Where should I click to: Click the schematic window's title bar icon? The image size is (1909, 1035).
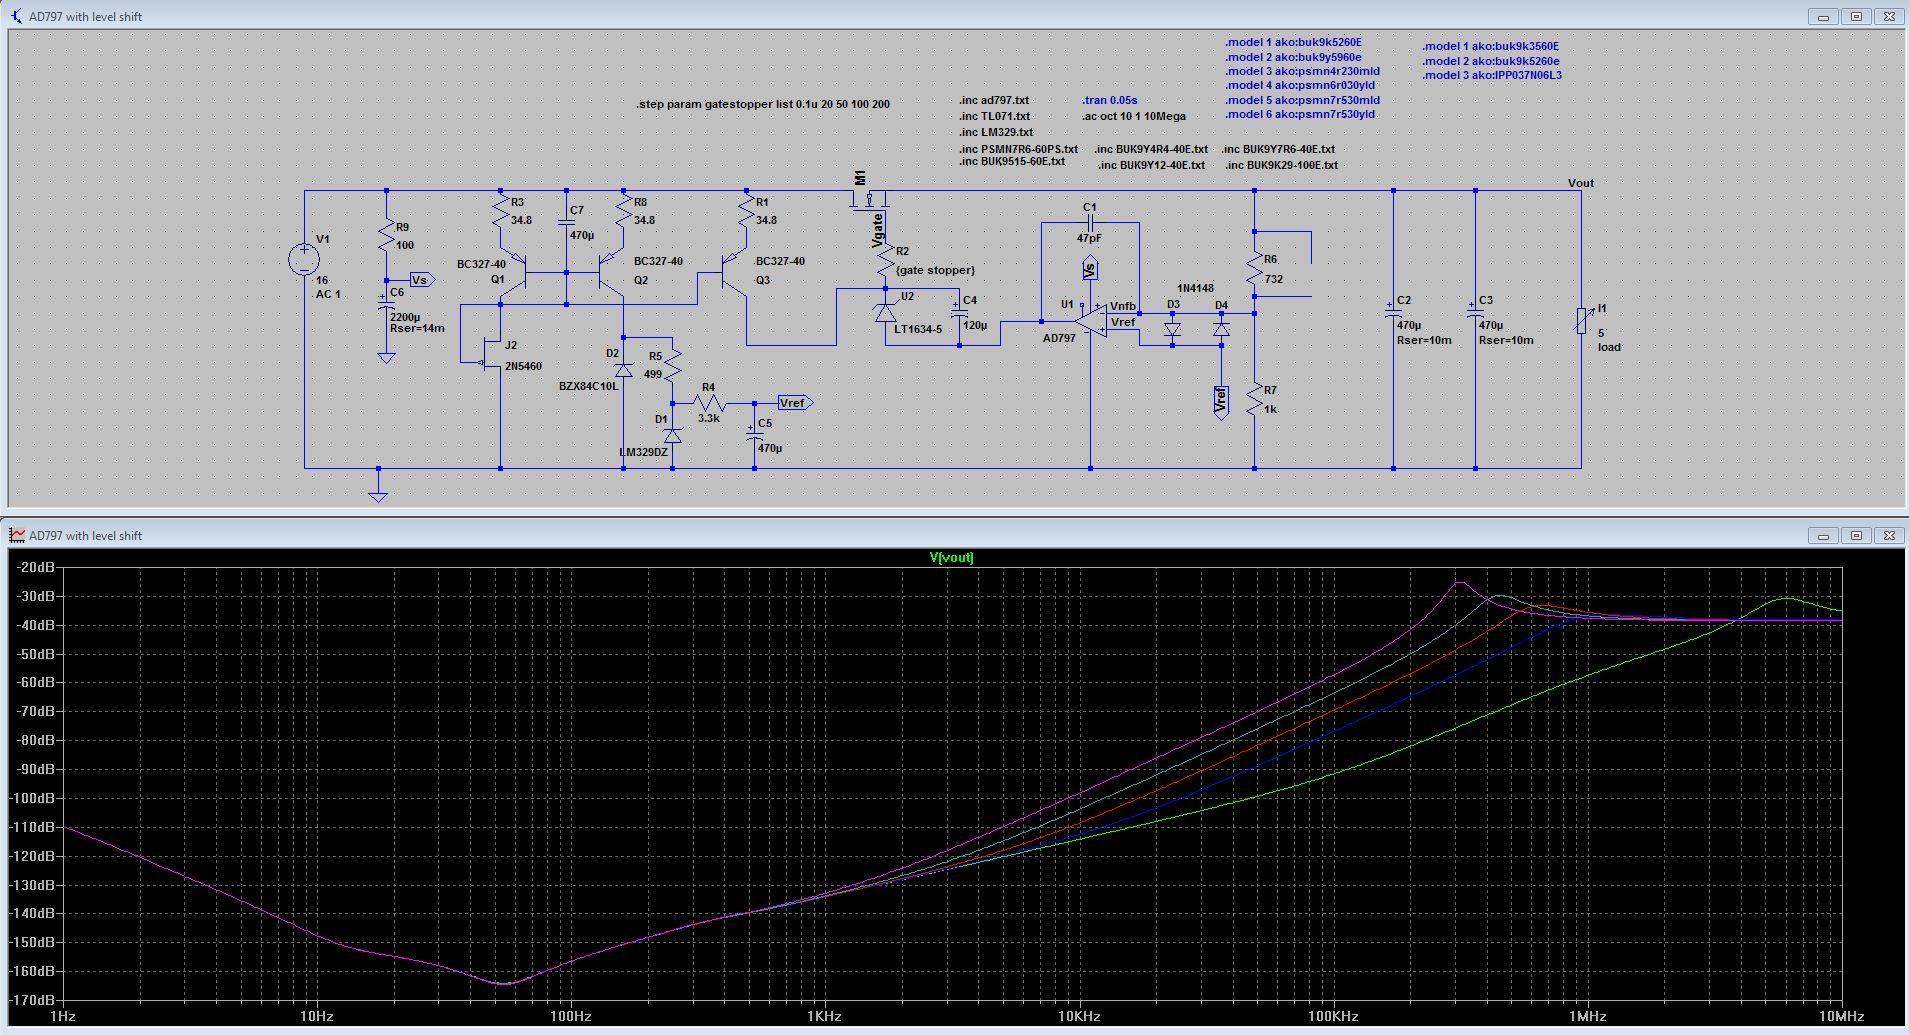pos(17,16)
